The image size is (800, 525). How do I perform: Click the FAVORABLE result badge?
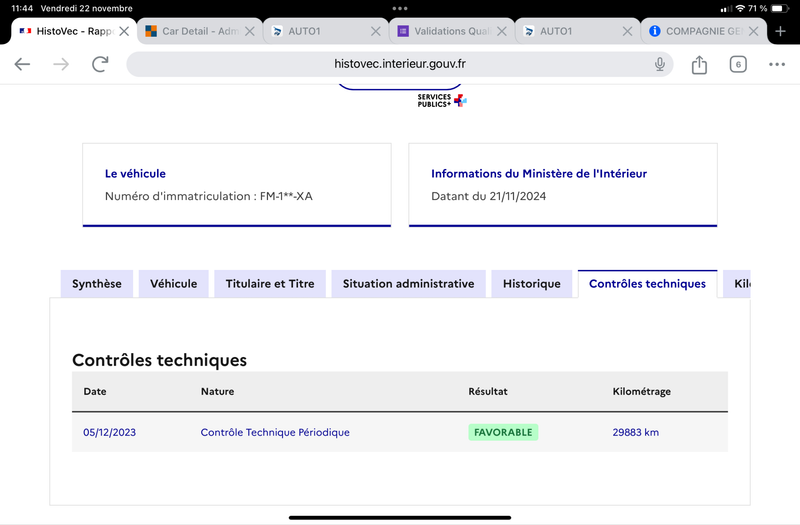point(503,432)
